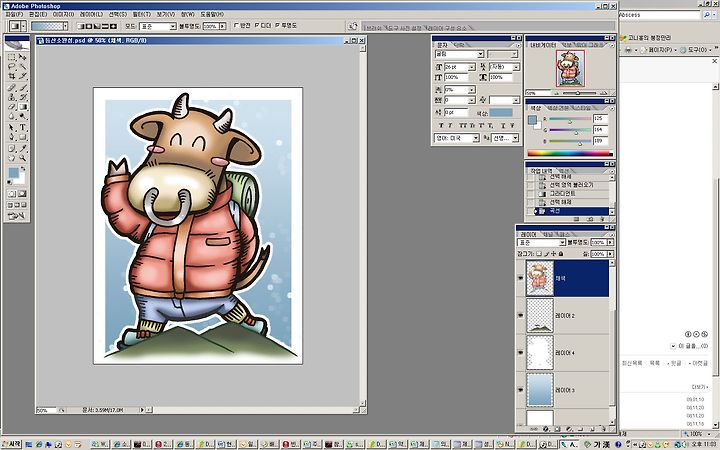Select the Zoom tool

(x=22, y=158)
